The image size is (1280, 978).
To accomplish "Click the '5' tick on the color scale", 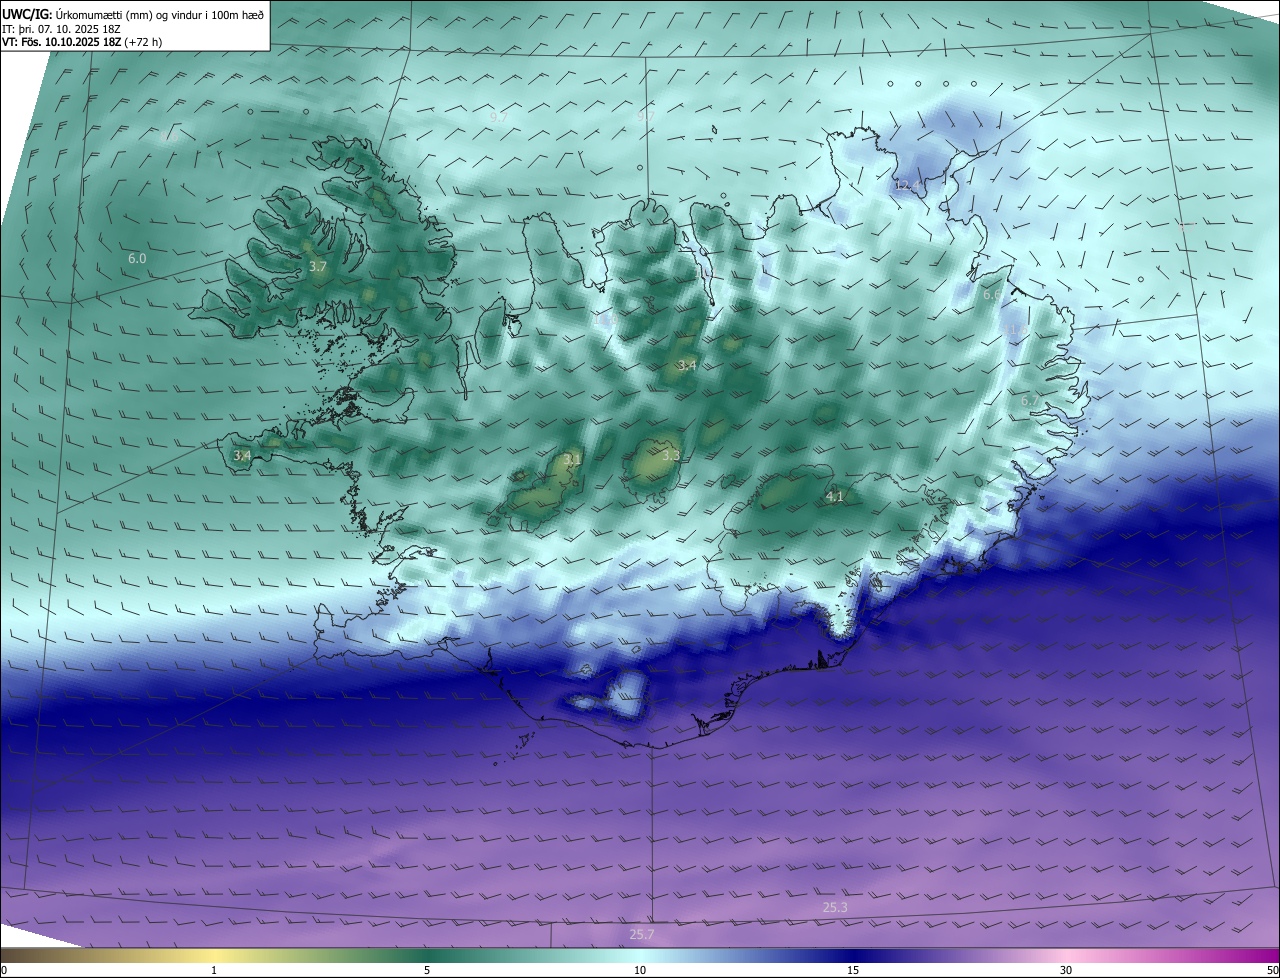I will (427, 970).
